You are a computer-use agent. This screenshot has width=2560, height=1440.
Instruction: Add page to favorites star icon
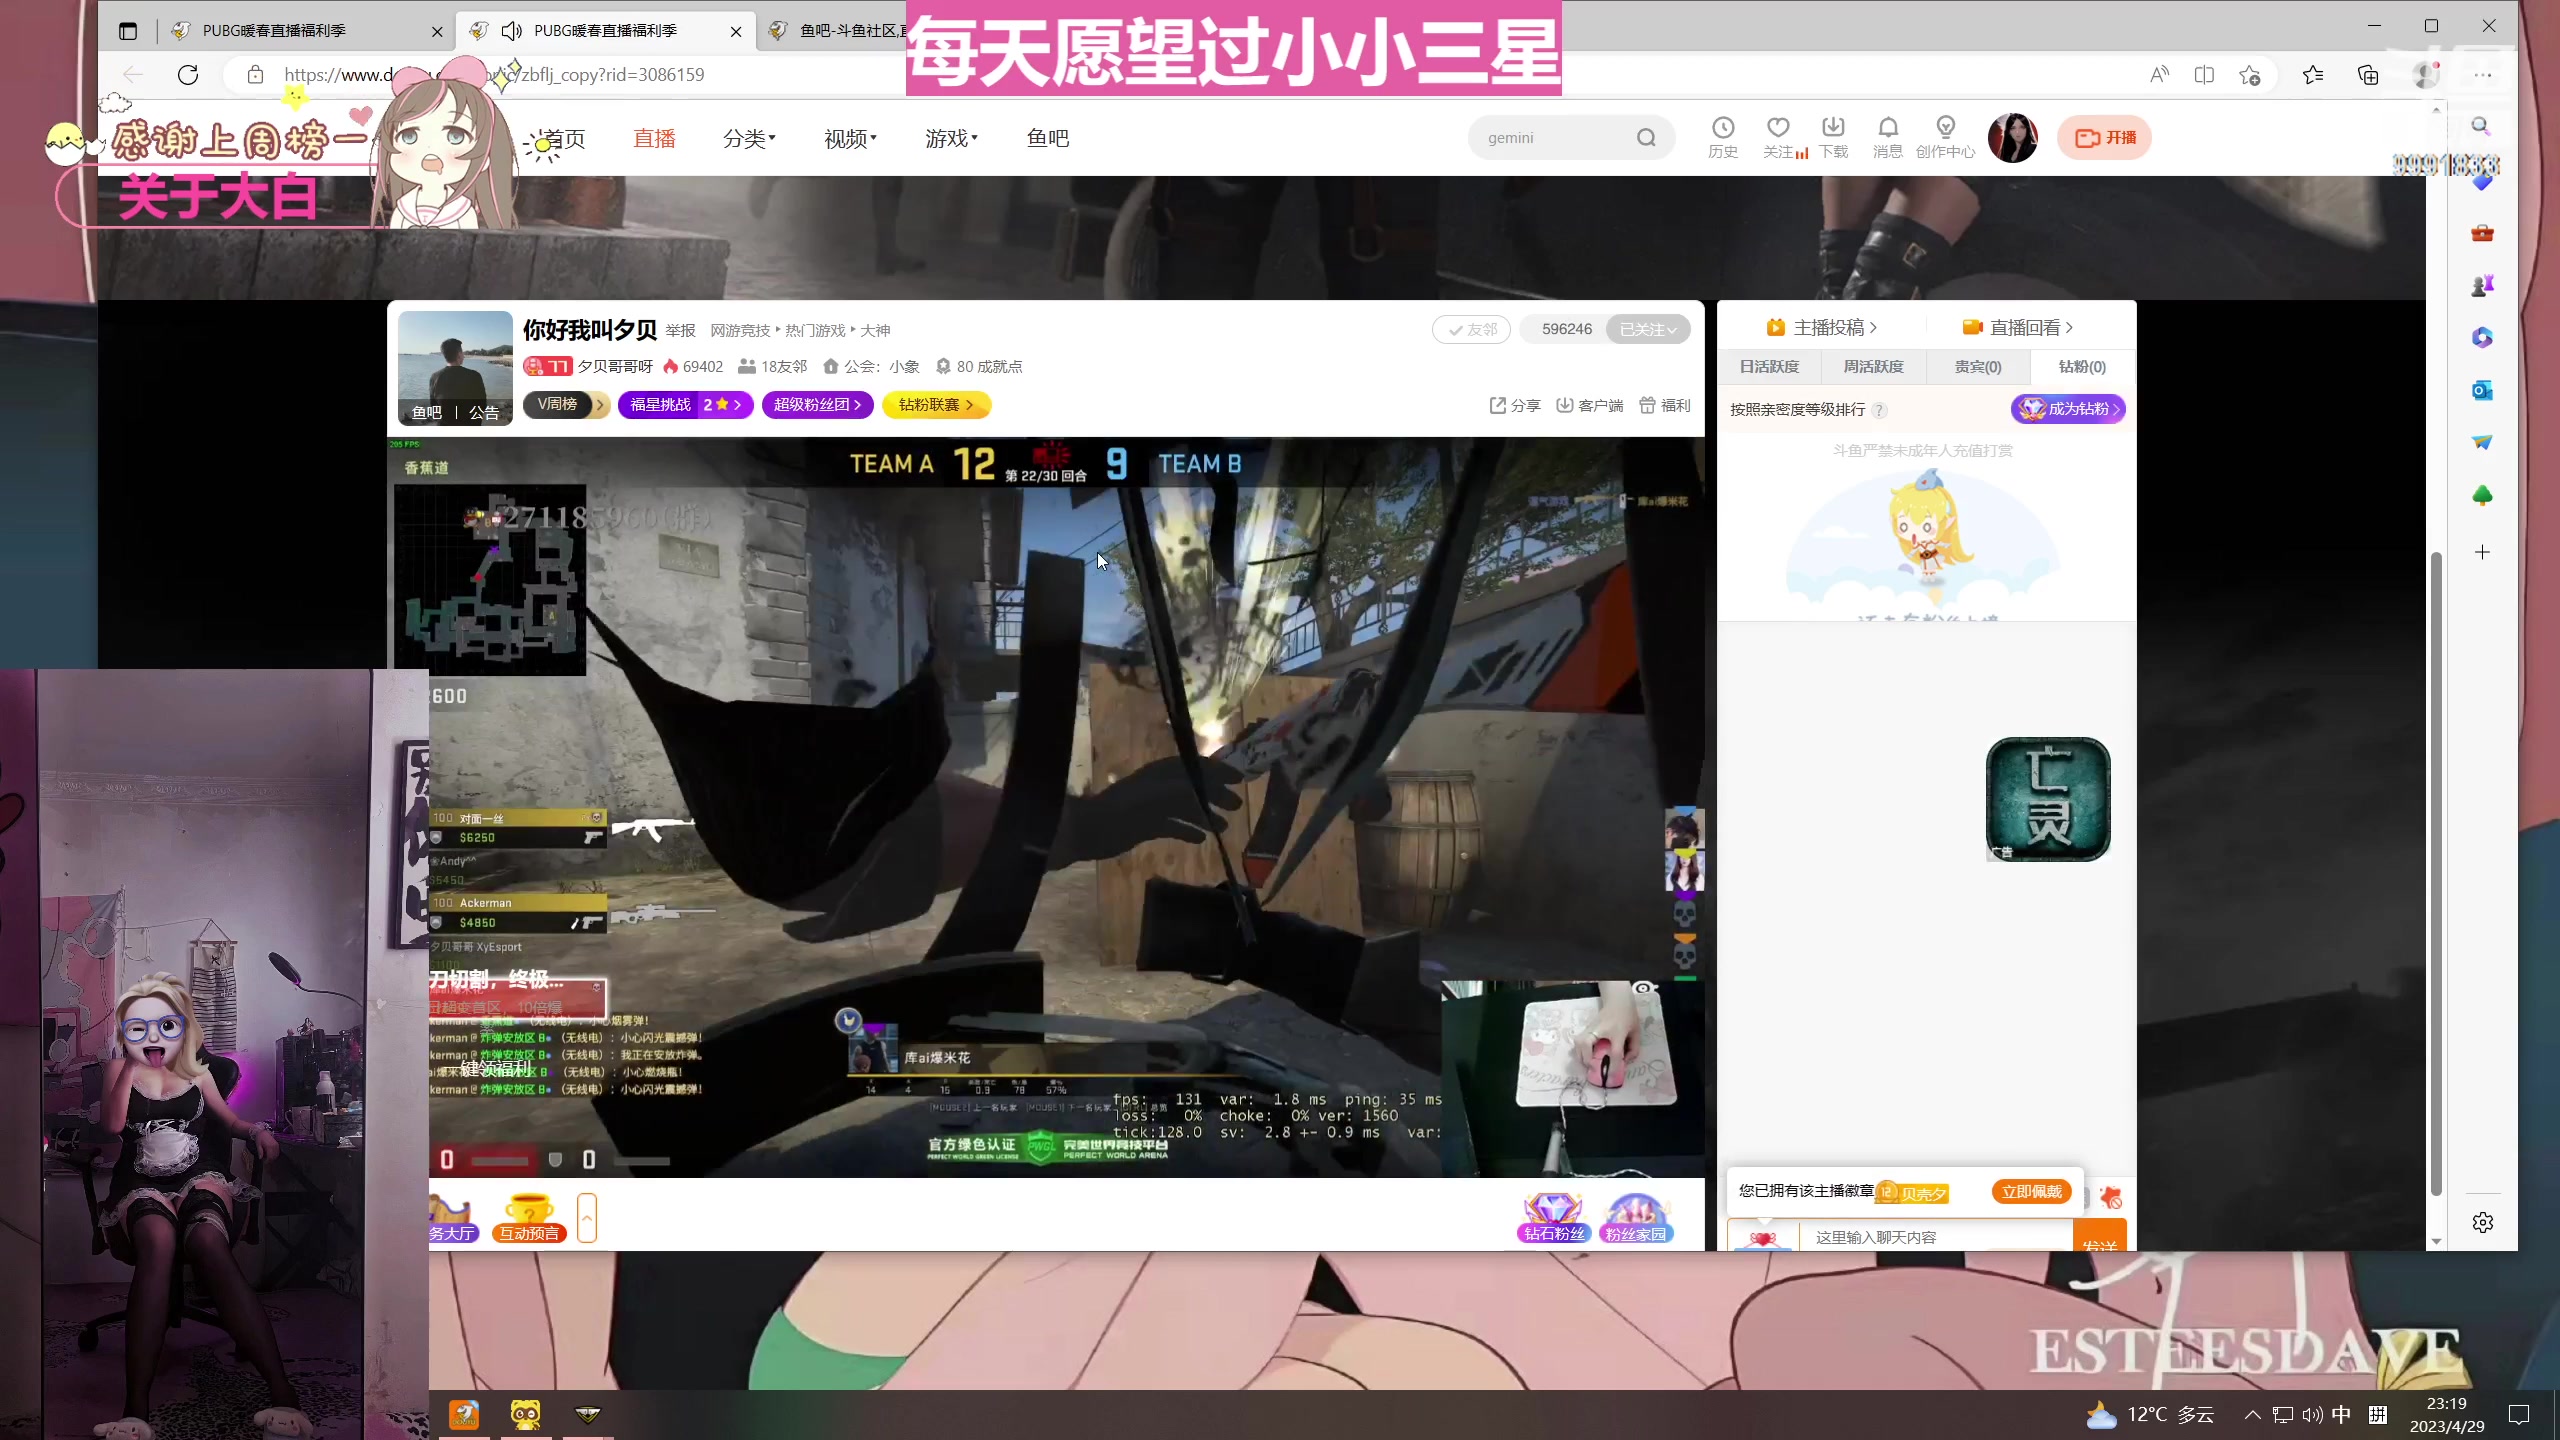[x=2250, y=75]
